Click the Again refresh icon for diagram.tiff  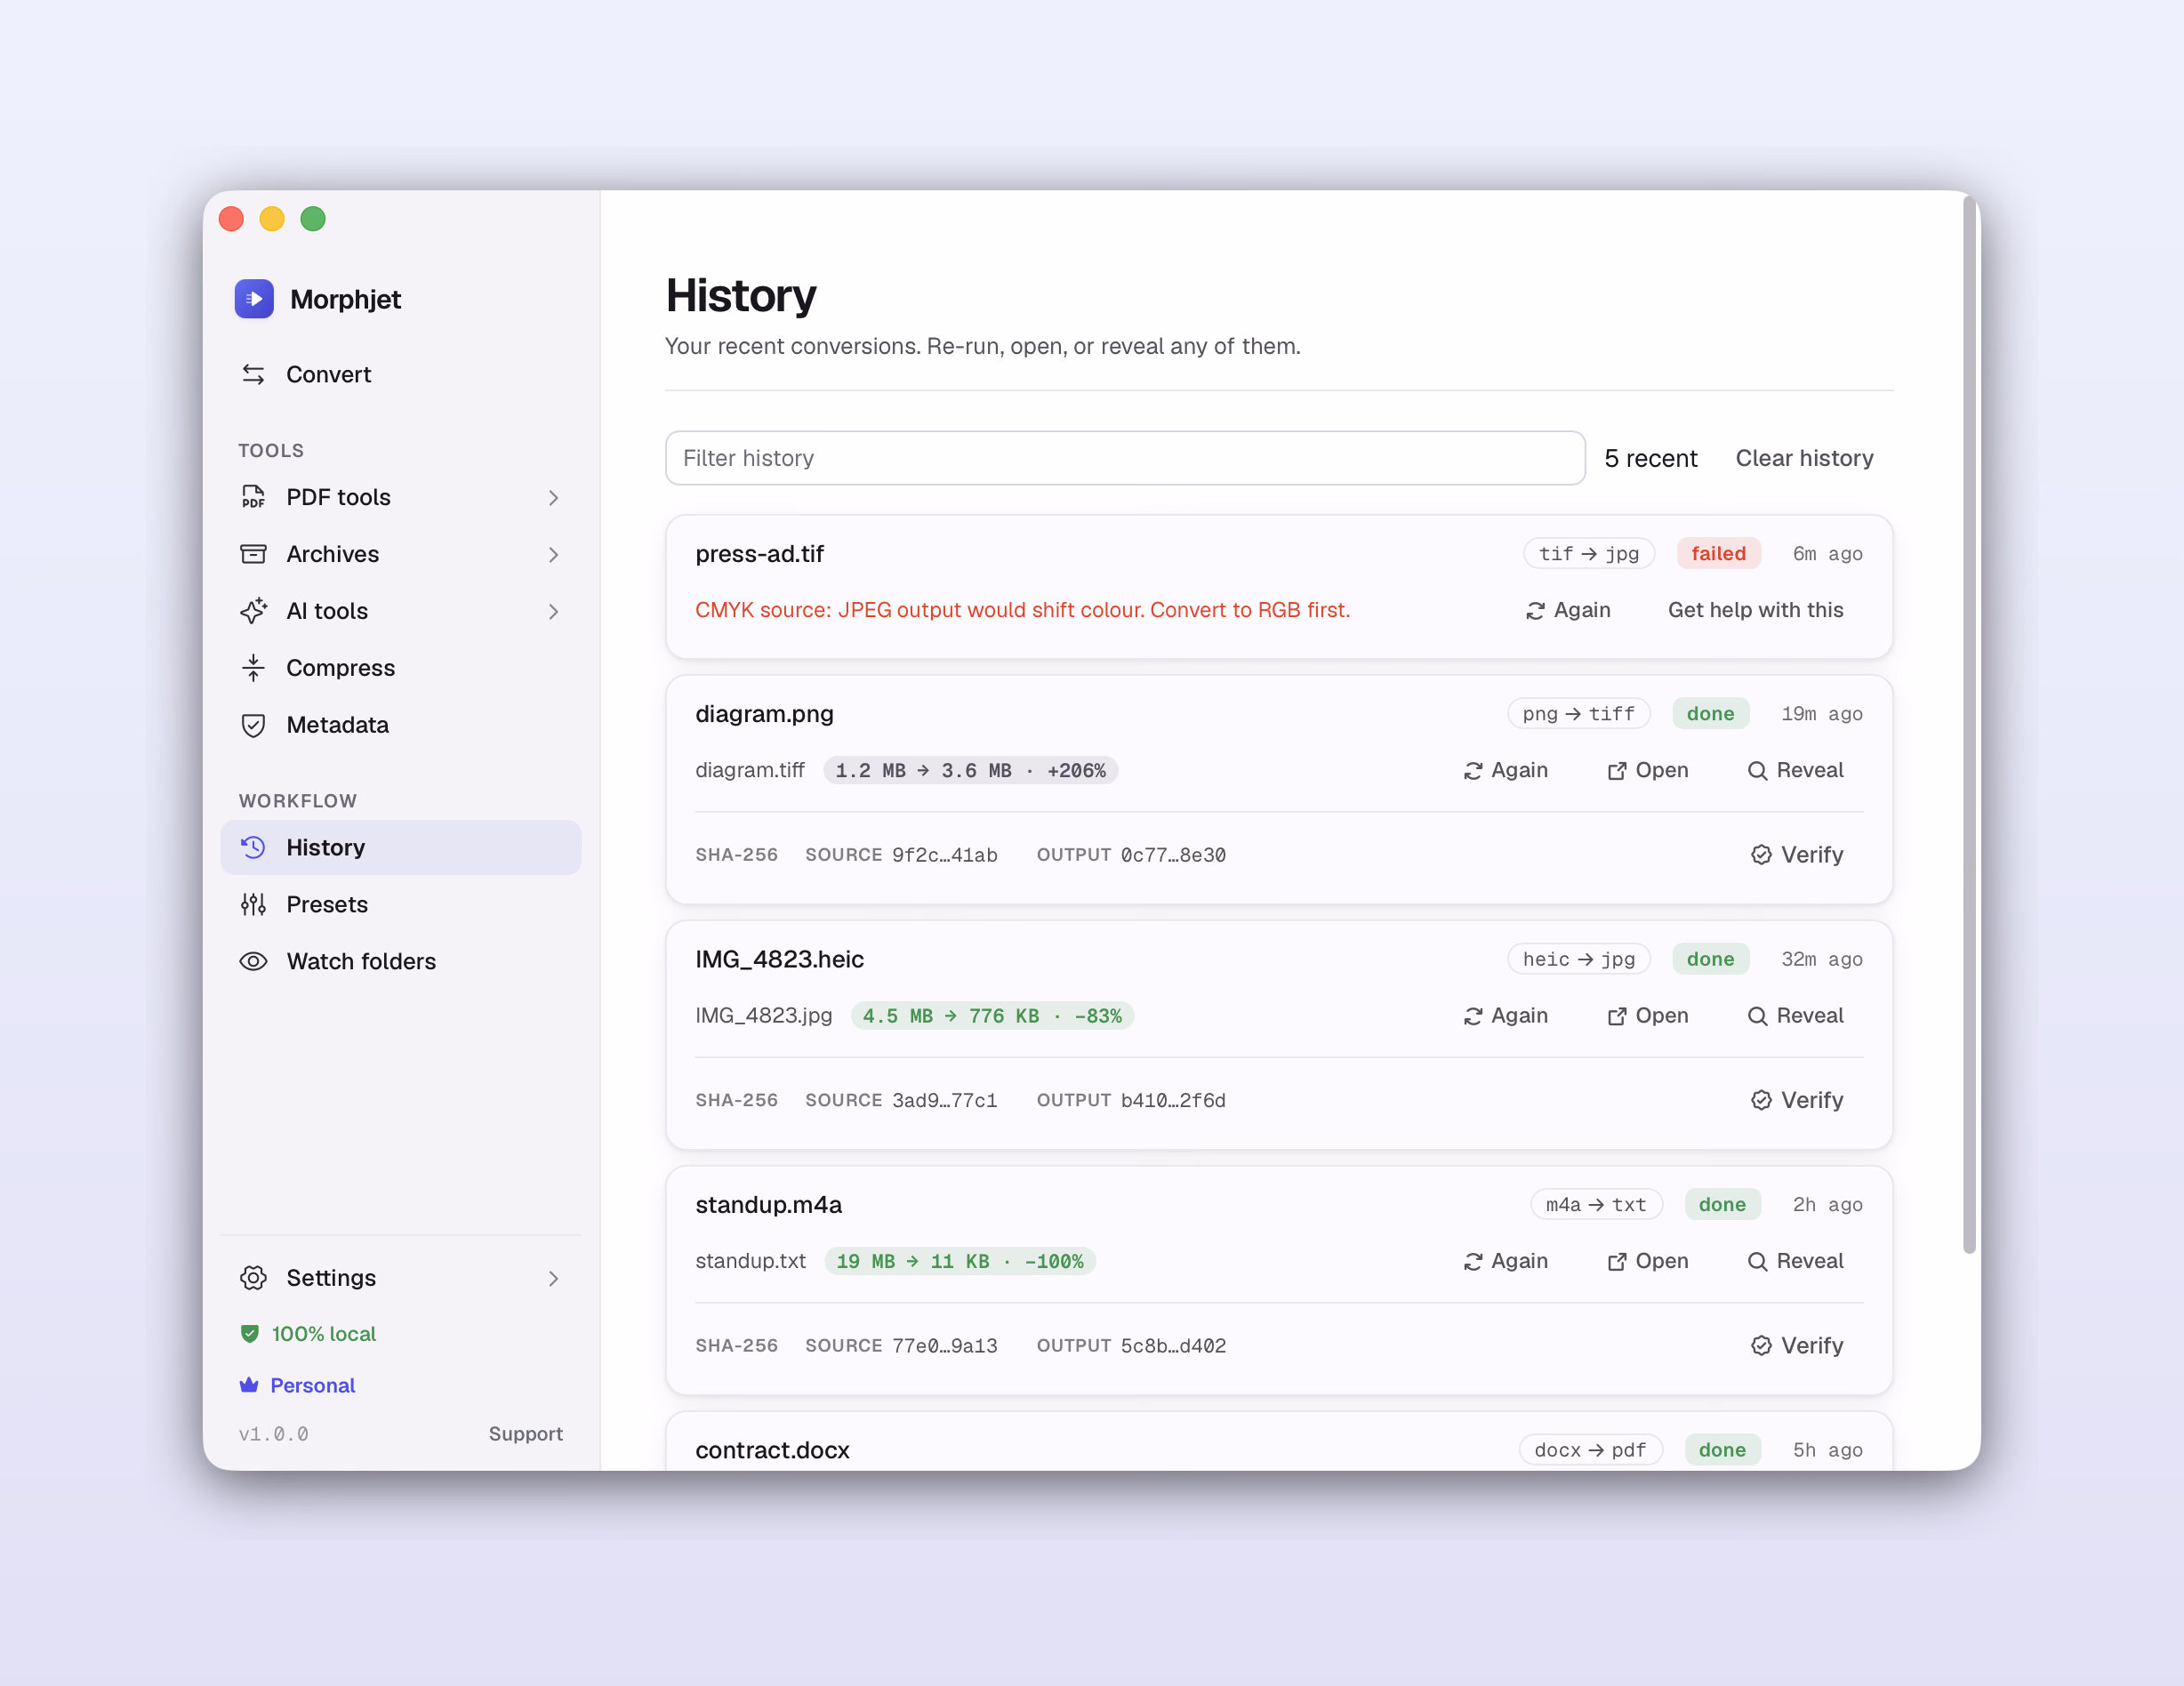pos(1473,771)
